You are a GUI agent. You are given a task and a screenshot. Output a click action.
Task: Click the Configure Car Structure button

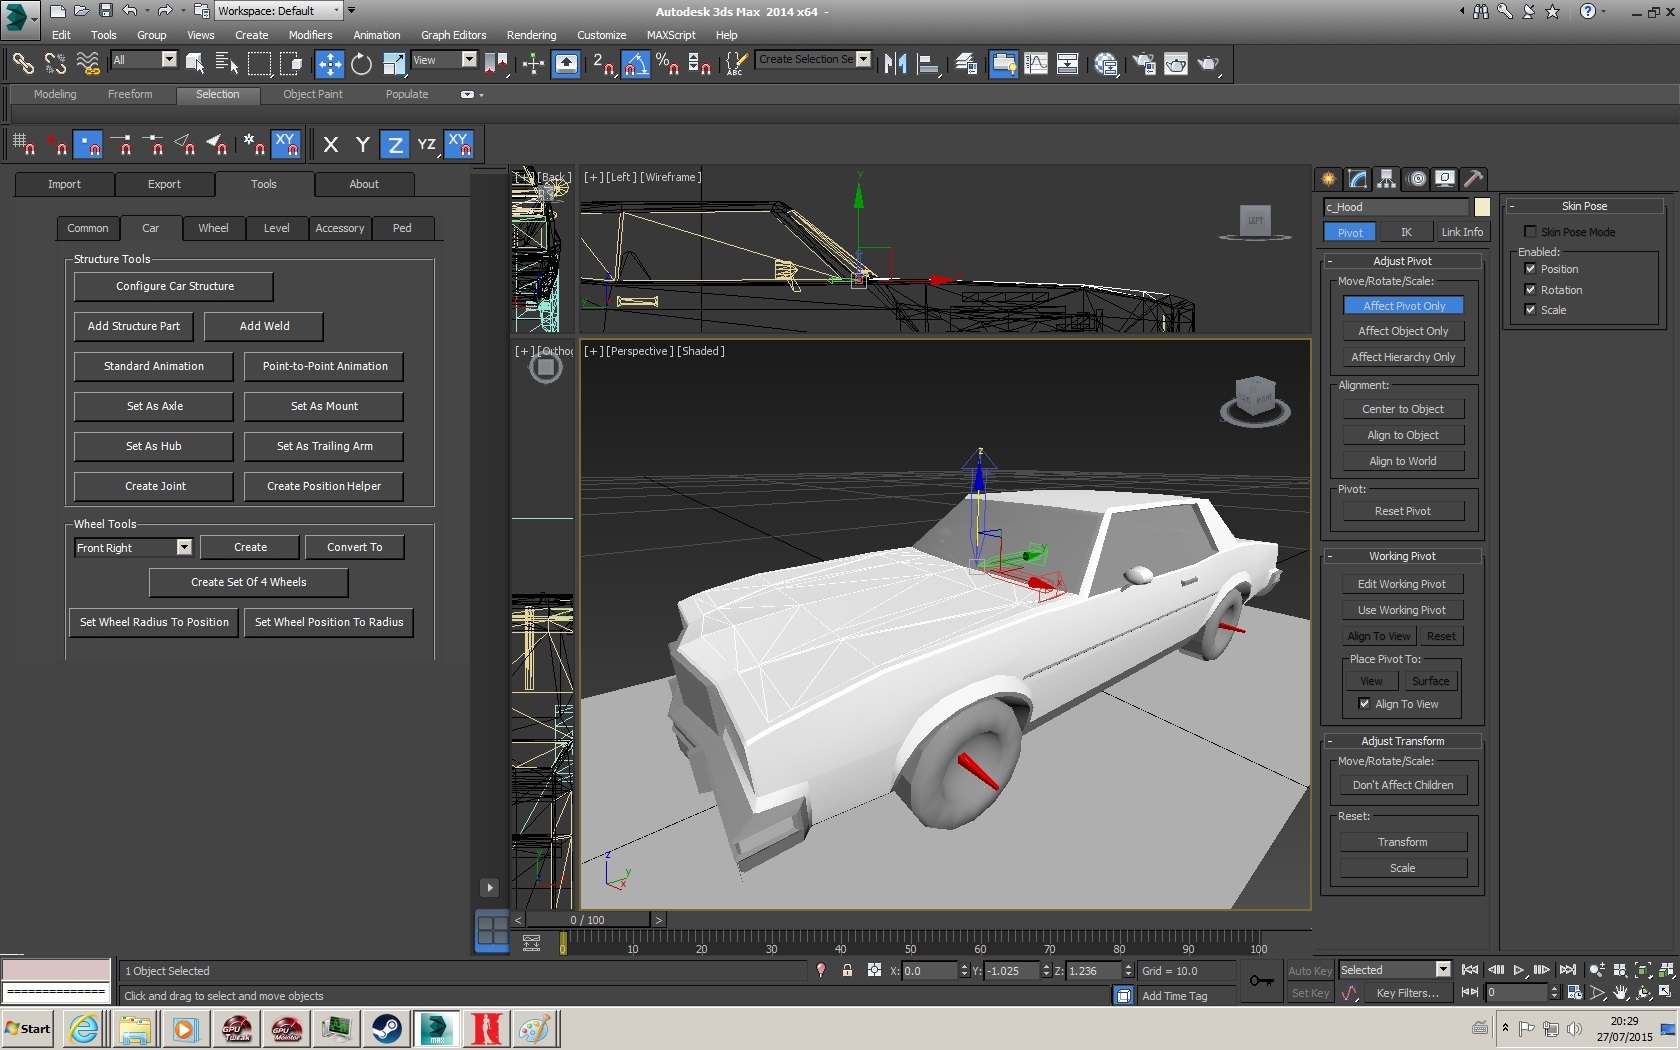[x=174, y=286]
